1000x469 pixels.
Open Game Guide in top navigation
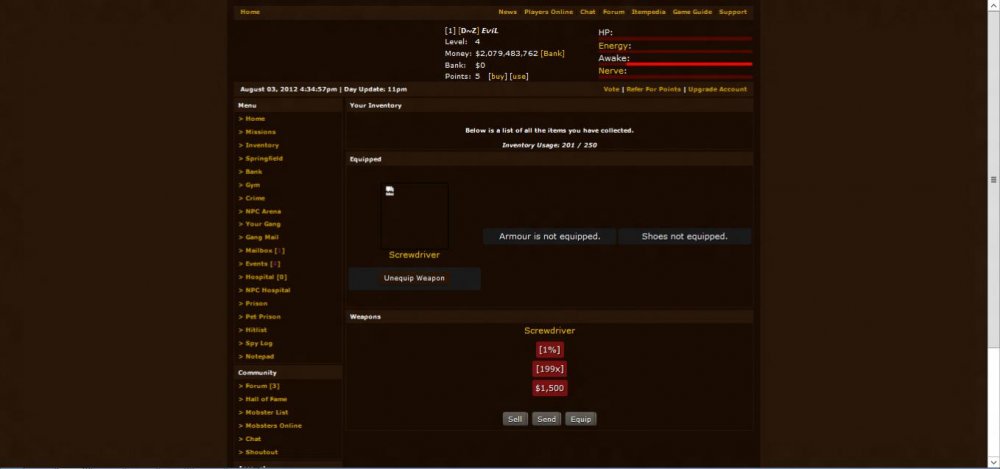point(691,12)
